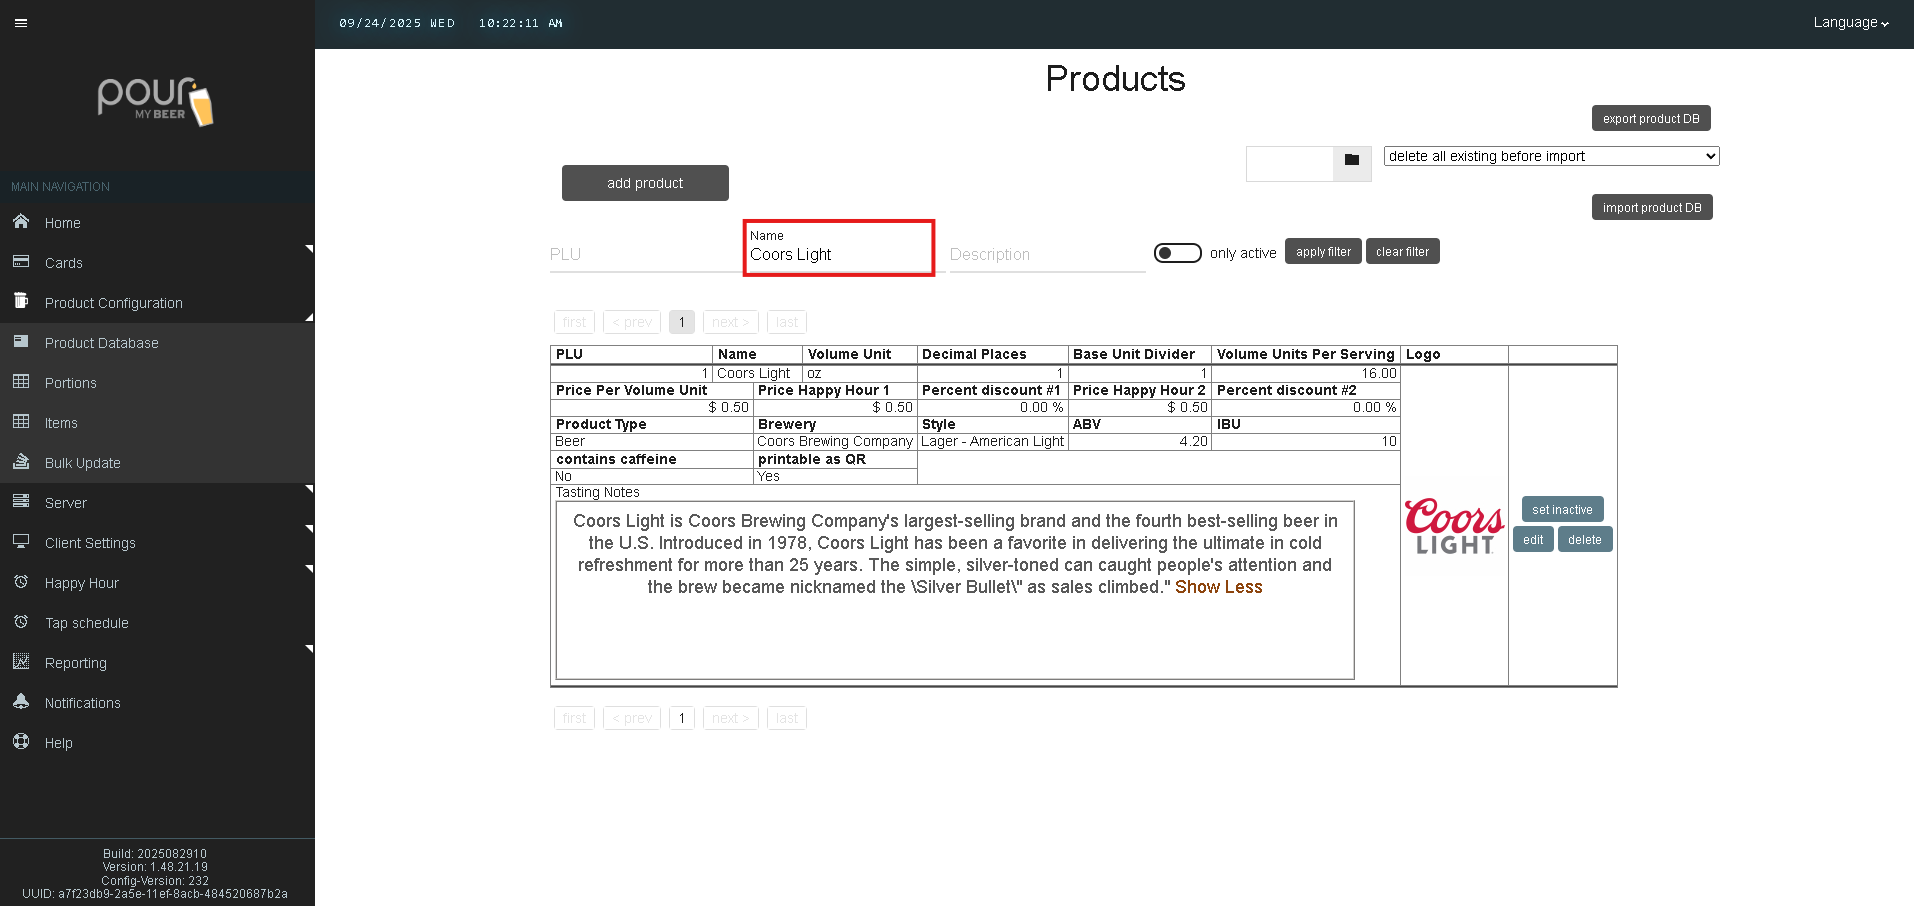The height and width of the screenshot is (906, 1914).
Task: Click the add product button
Action: [645, 183]
